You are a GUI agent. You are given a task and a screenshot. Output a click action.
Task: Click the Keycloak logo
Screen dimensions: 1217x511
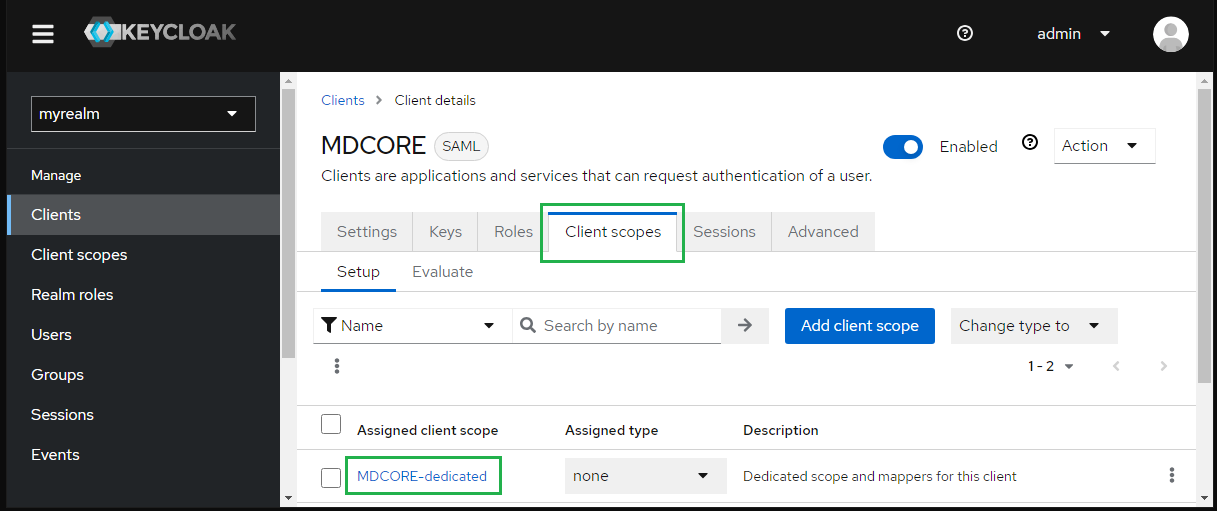(x=160, y=33)
